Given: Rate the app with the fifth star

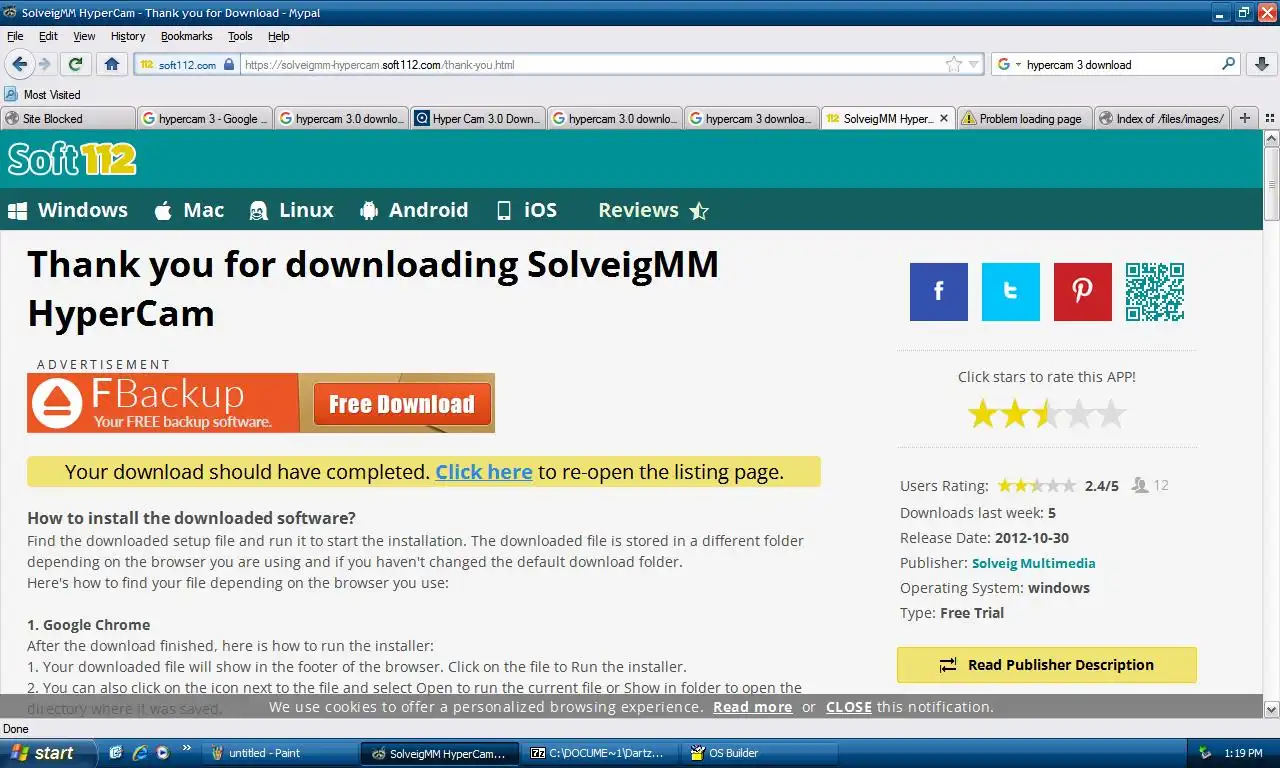Looking at the screenshot, I should pyautogui.click(x=1111, y=414).
